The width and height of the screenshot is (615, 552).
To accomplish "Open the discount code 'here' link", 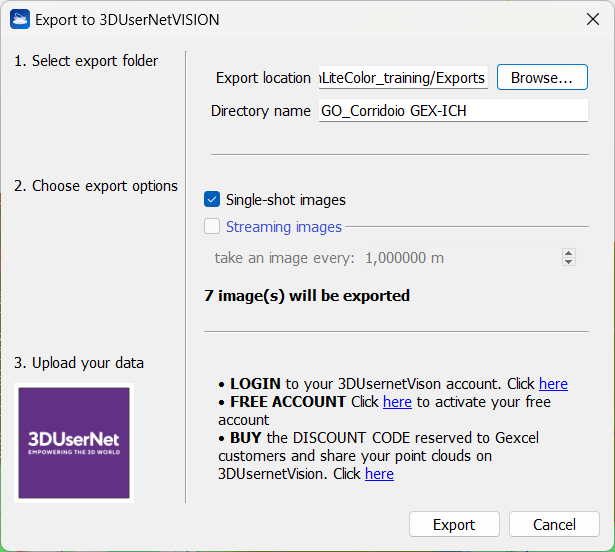I will 379,474.
